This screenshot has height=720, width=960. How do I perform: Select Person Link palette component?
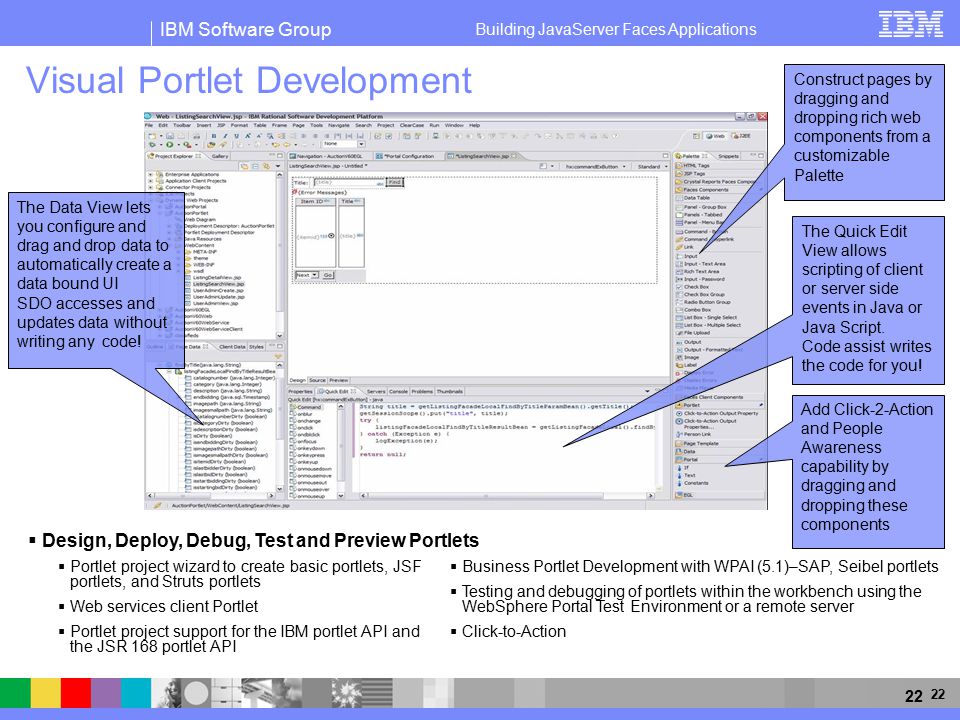694,434
